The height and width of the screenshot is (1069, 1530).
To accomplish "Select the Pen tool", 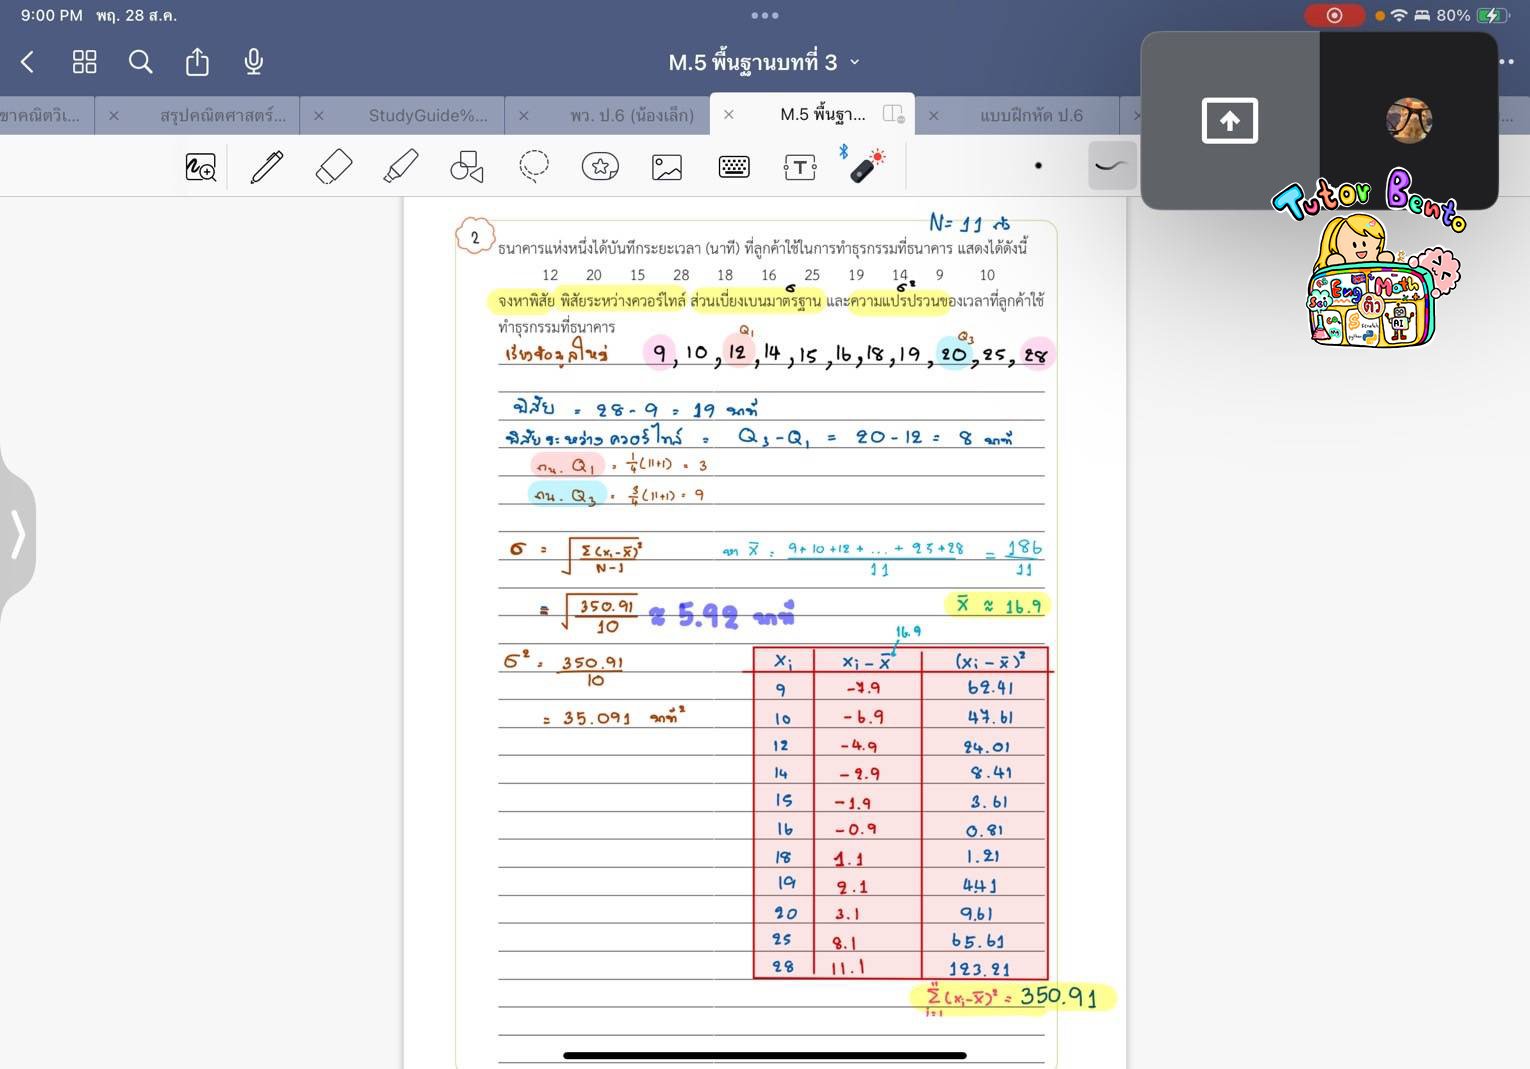I will point(266,167).
